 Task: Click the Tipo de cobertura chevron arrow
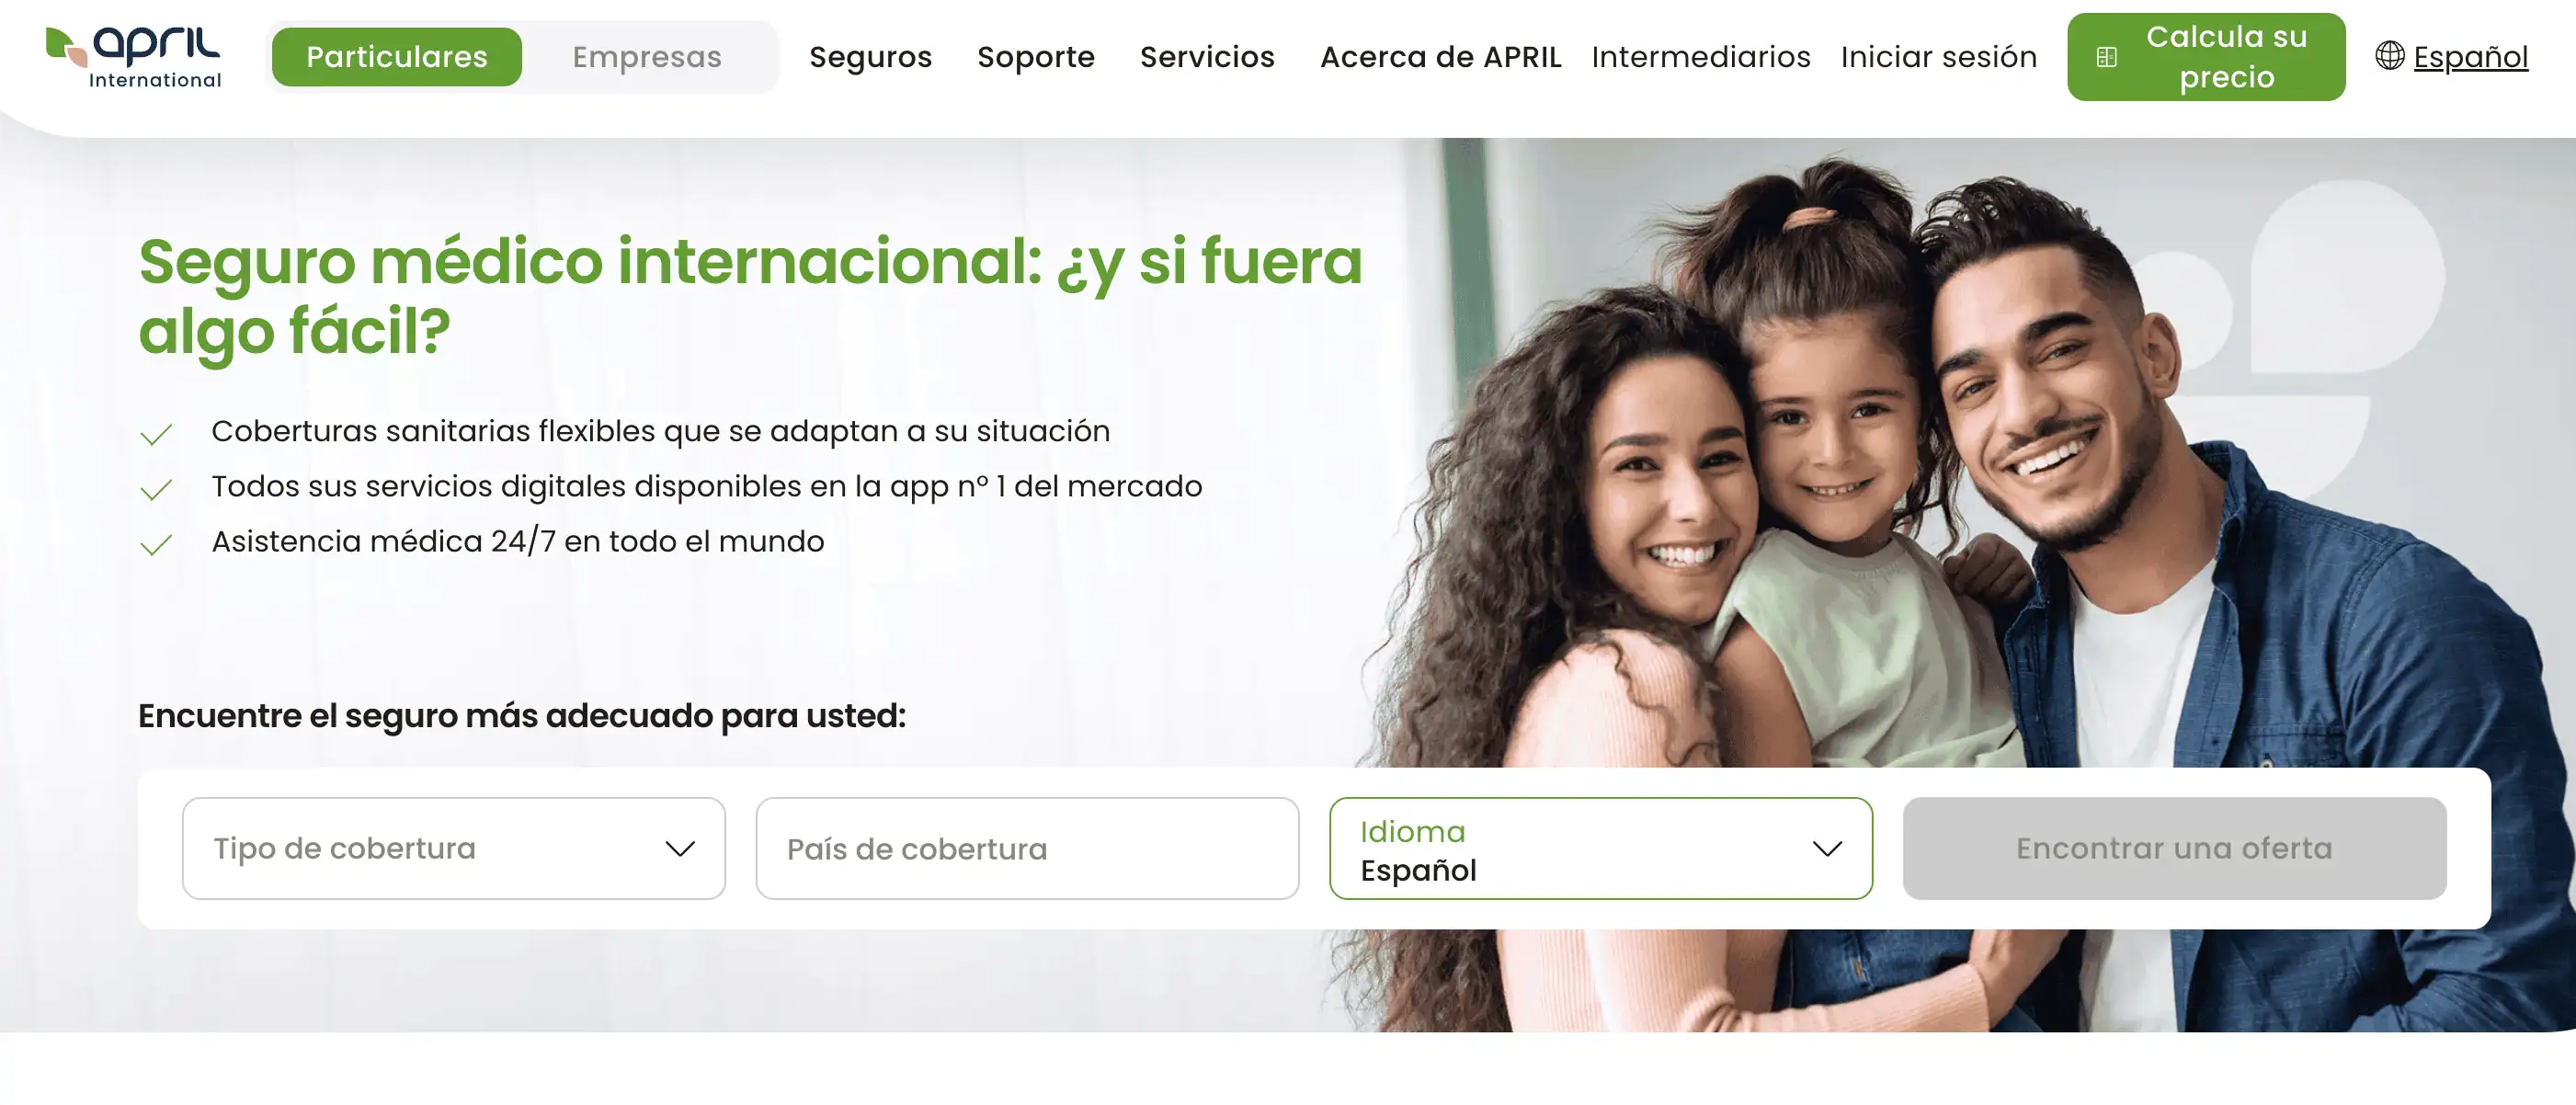coord(680,849)
